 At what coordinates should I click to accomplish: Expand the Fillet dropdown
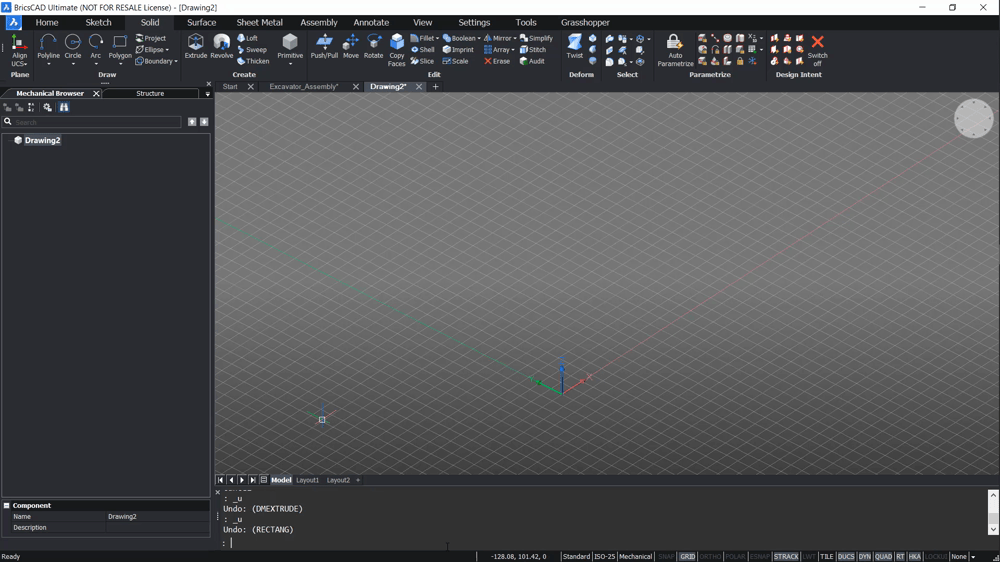click(x=438, y=38)
